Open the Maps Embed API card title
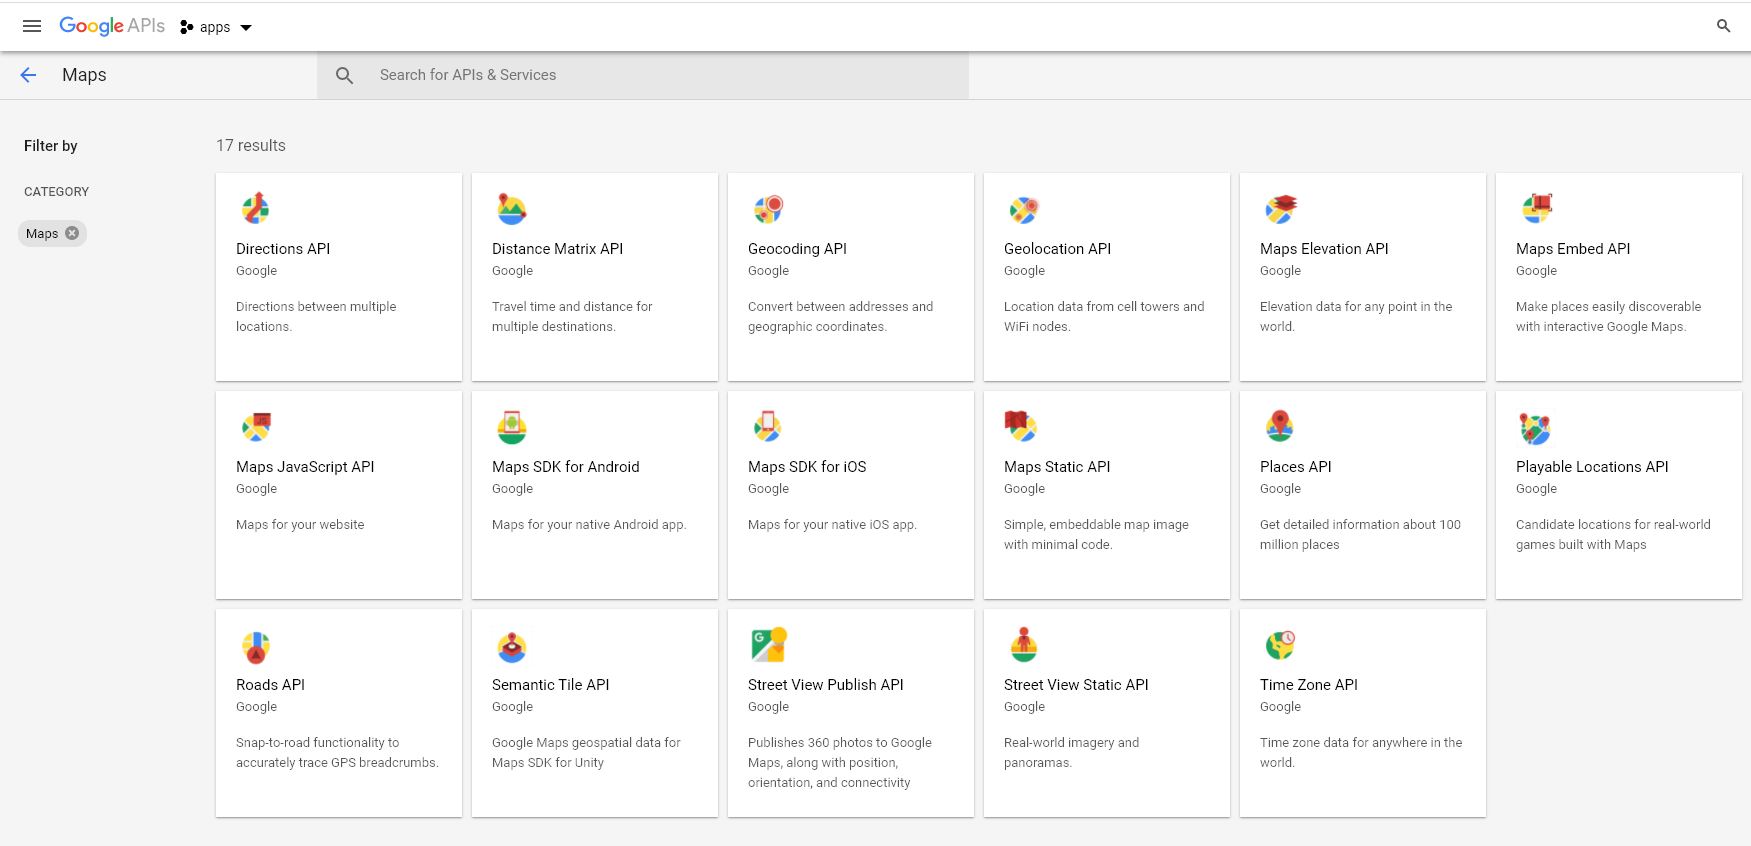The width and height of the screenshot is (1751, 846). click(1572, 249)
